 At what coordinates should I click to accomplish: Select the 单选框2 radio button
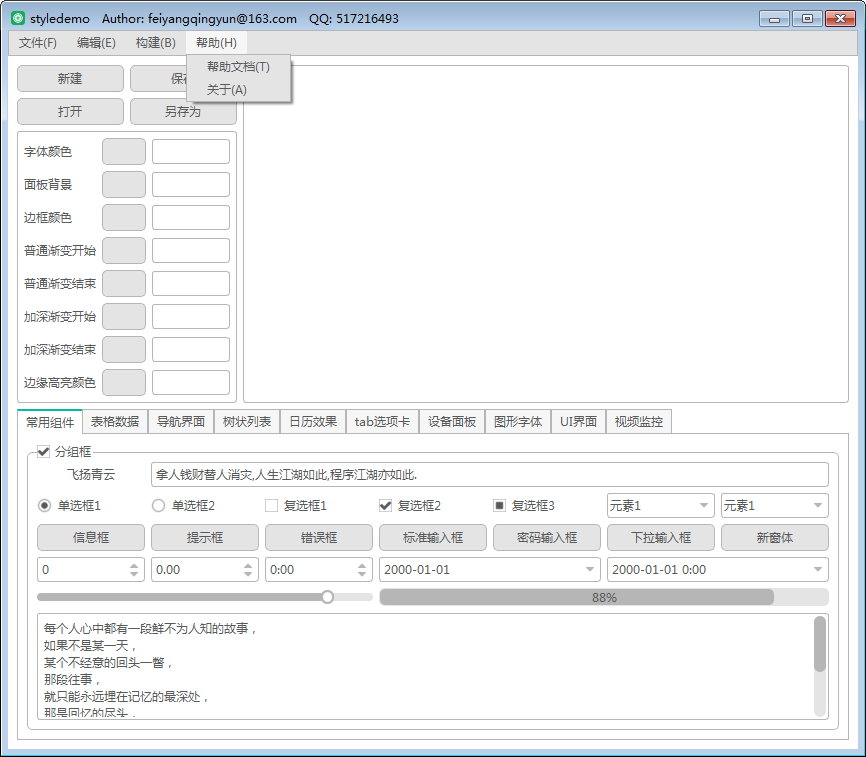158,506
